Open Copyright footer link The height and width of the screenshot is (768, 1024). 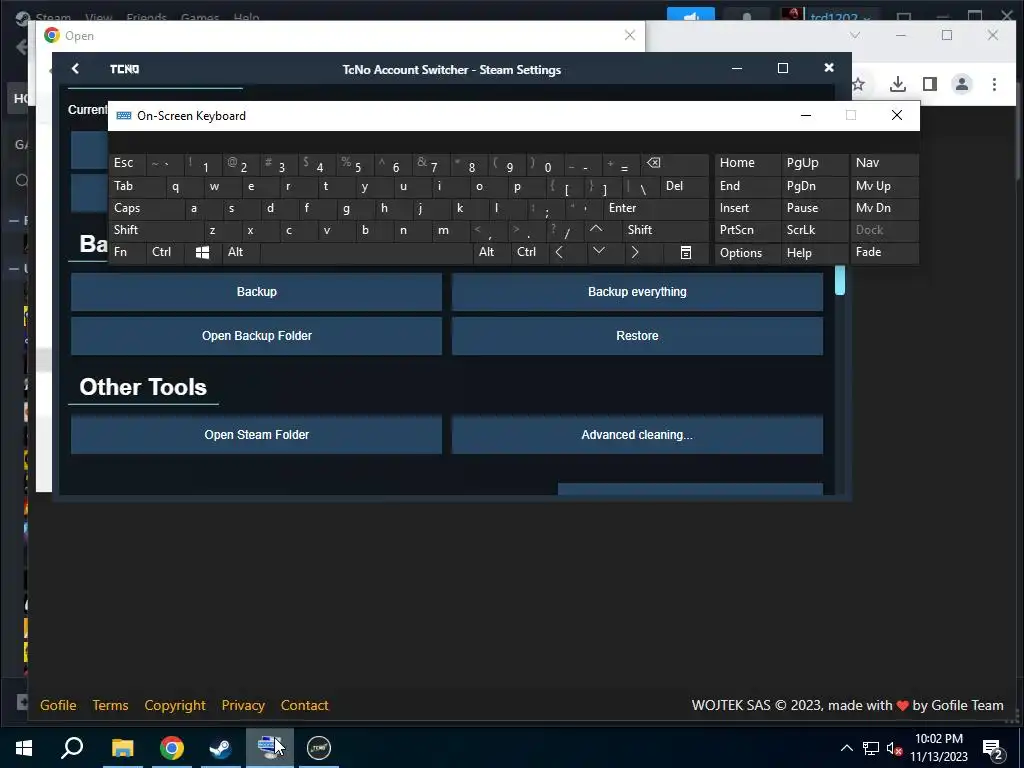pos(175,705)
